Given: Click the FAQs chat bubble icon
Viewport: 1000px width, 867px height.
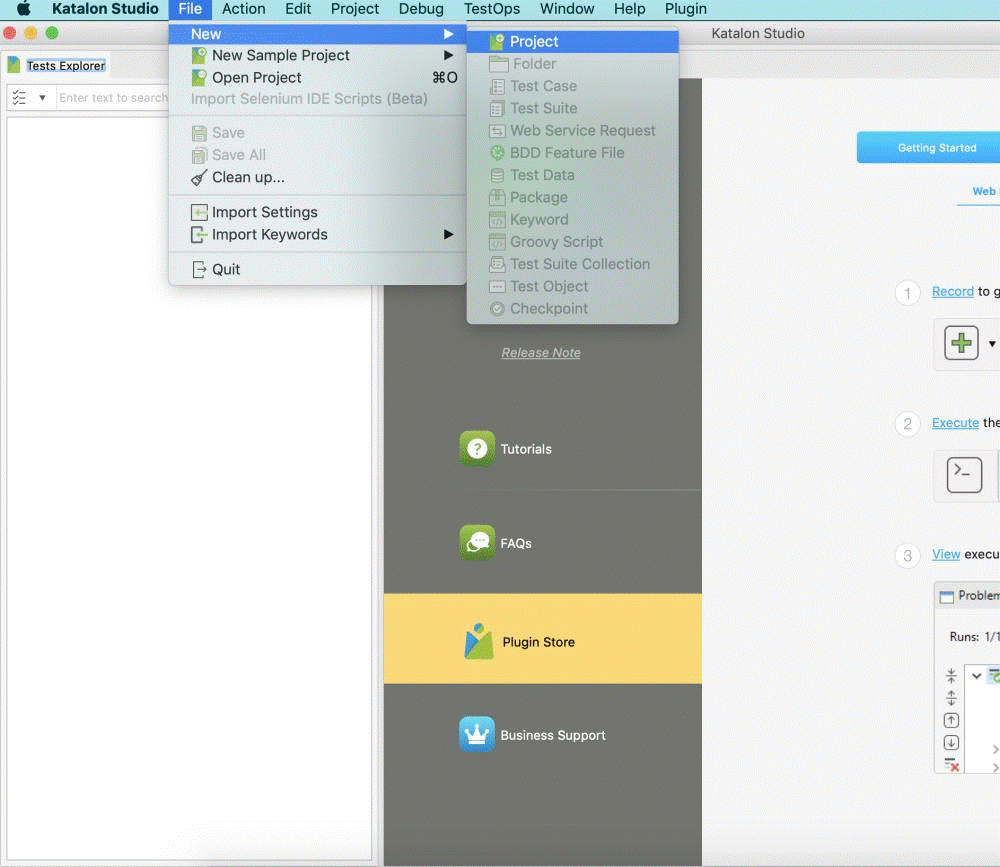Looking at the screenshot, I should (477, 543).
